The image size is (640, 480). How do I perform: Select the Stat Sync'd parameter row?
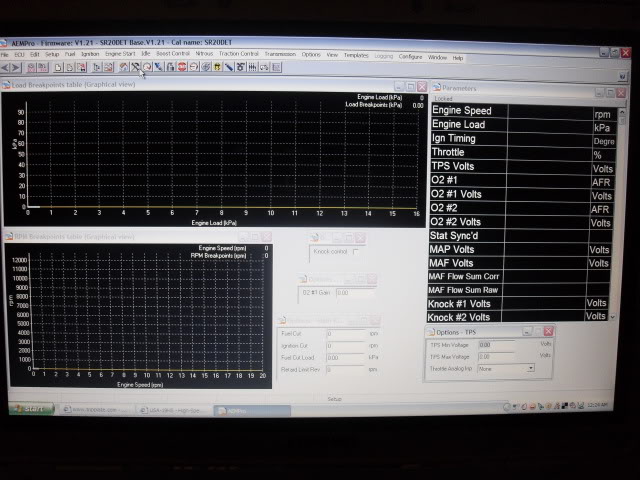[x=520, y=236]
